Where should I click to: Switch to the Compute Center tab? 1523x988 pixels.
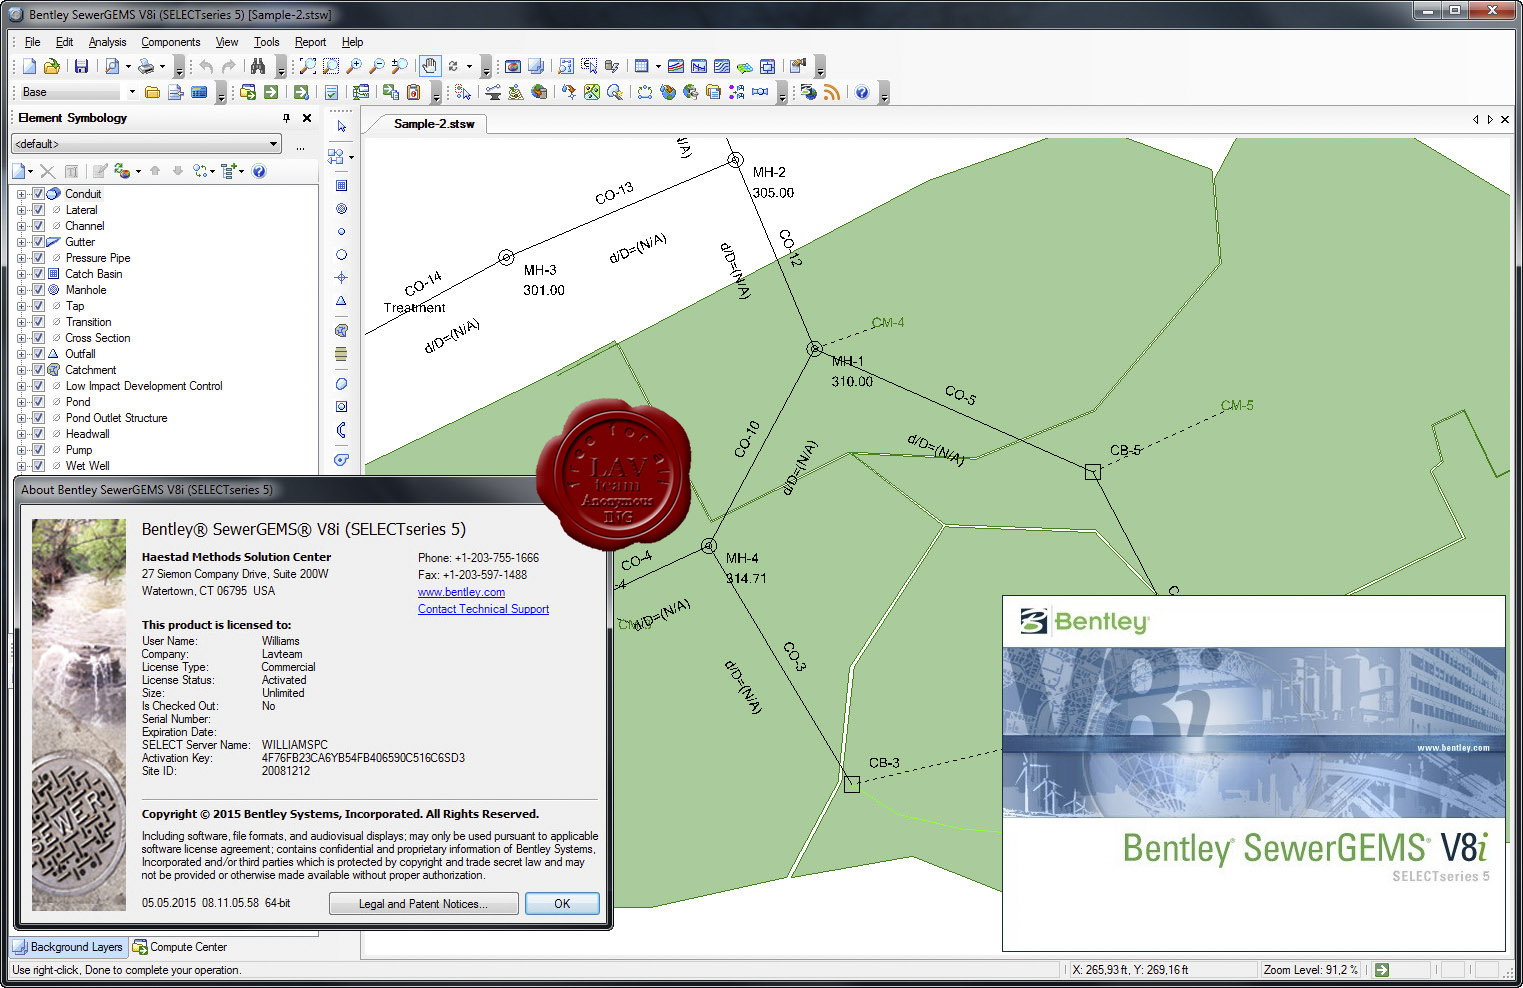coord(180,947)
